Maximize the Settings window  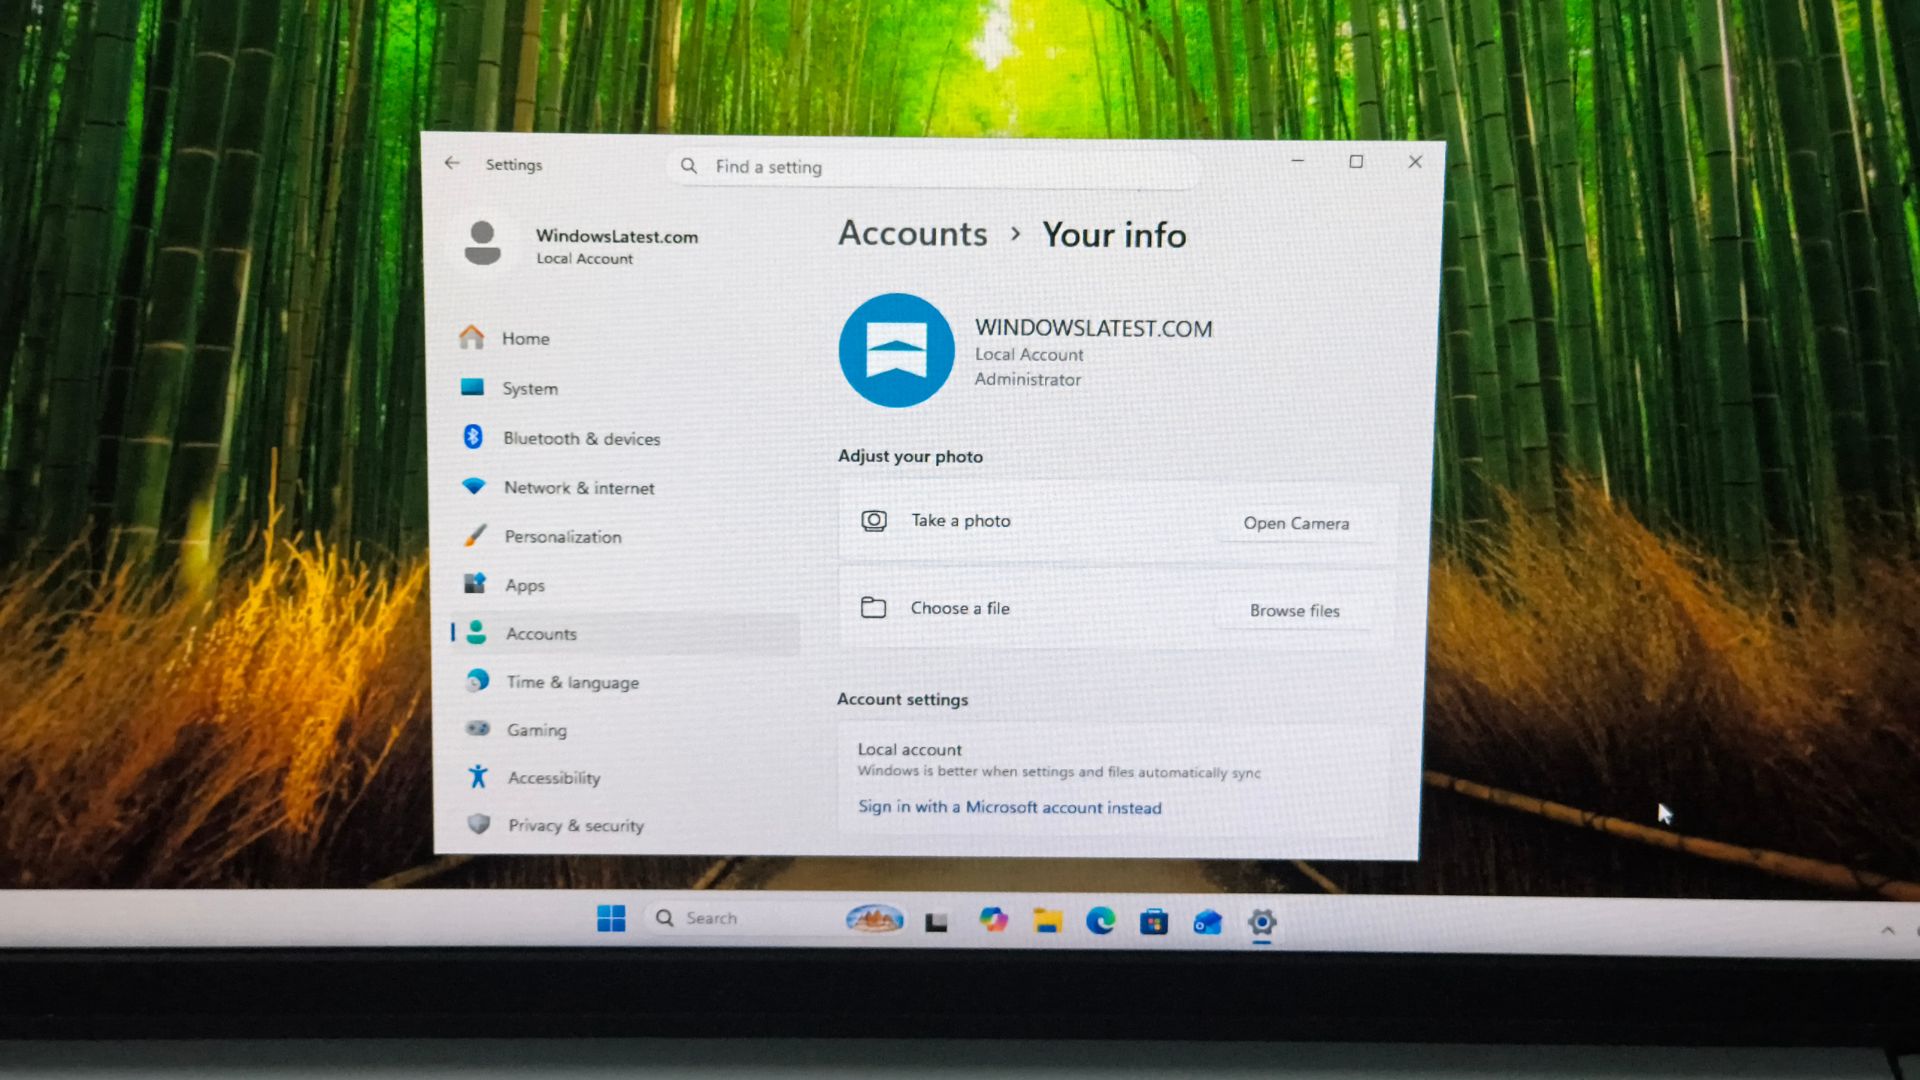pos(1356,161)
